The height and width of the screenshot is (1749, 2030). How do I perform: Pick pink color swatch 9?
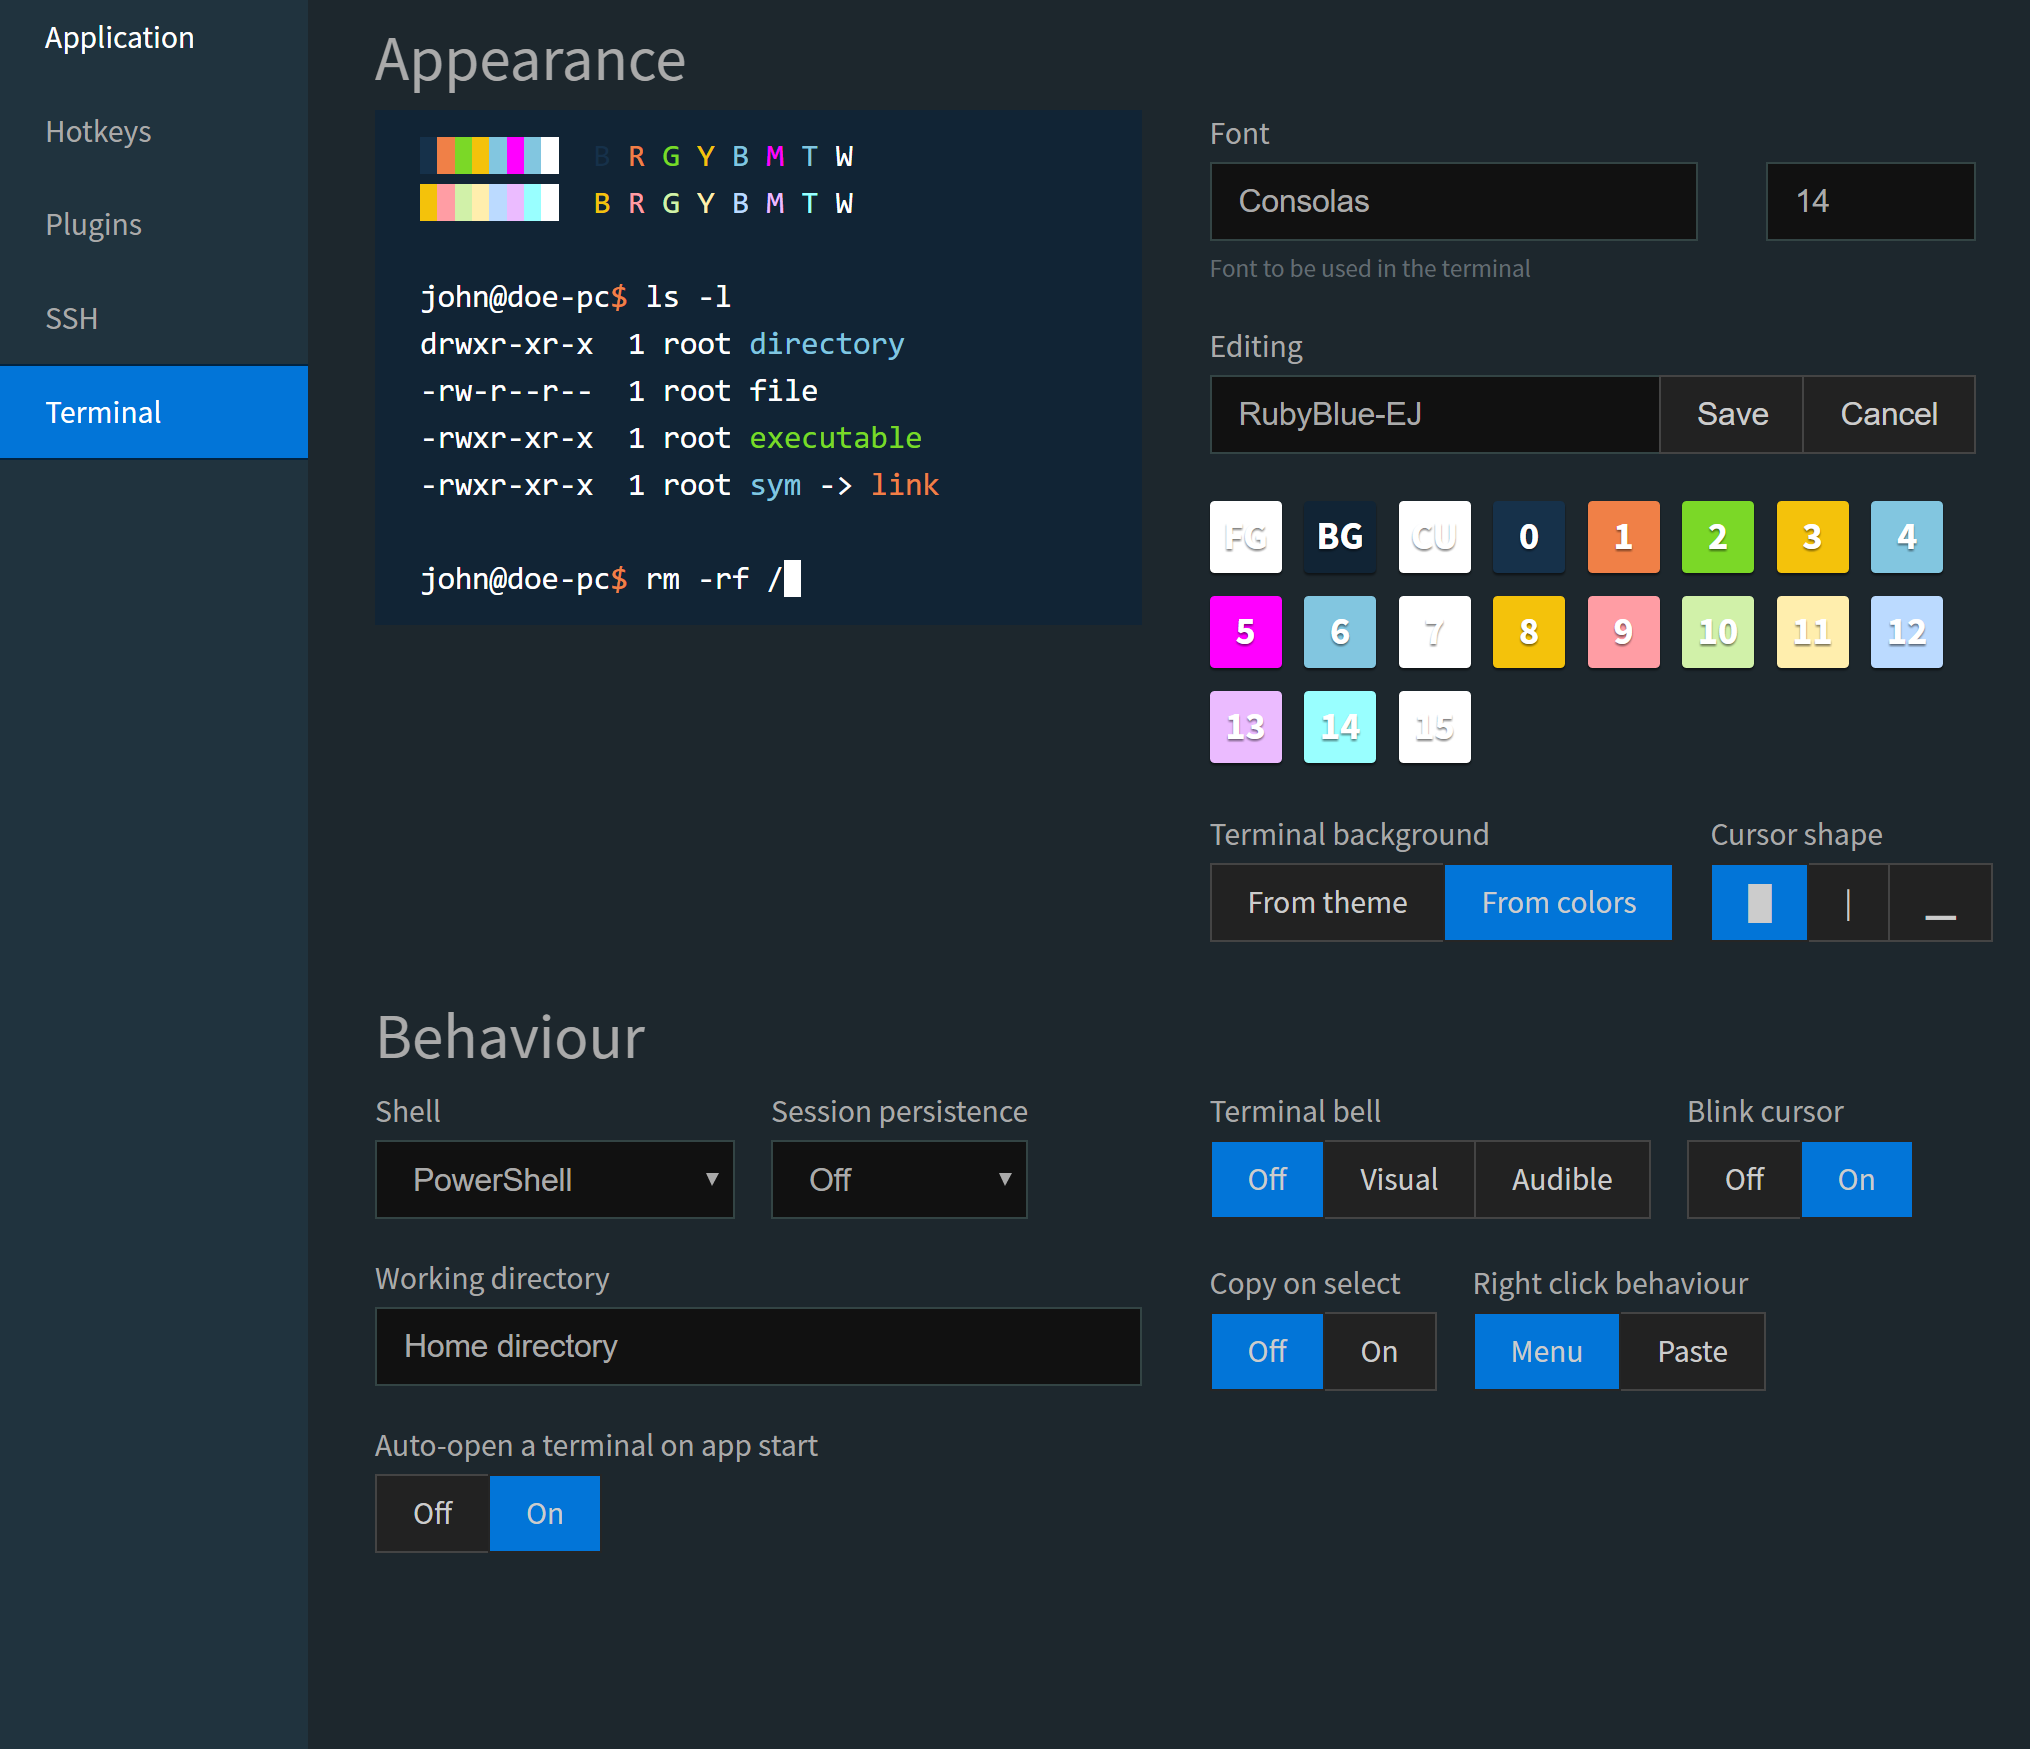1624,632
